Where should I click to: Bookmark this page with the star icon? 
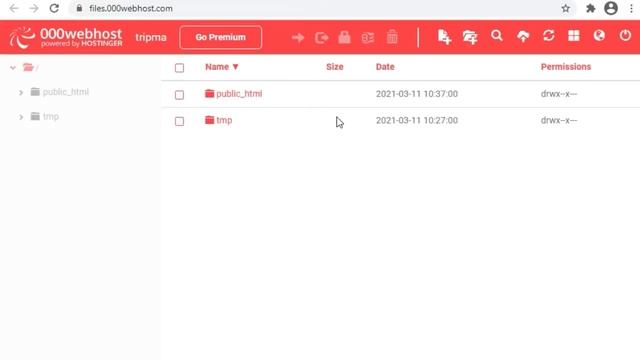pyautogui.click(x=565, y=8)
